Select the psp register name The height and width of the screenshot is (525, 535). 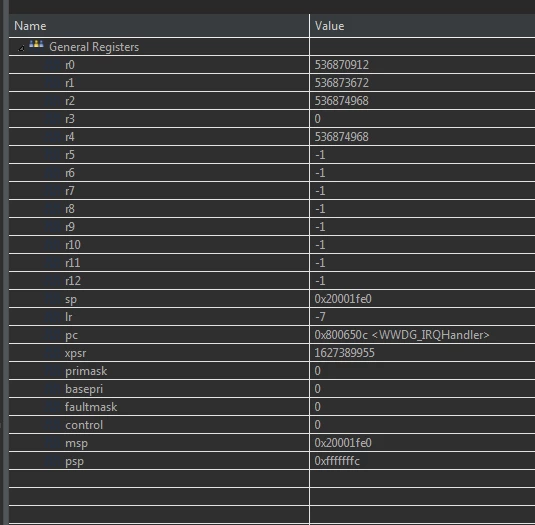pos(74,462)
